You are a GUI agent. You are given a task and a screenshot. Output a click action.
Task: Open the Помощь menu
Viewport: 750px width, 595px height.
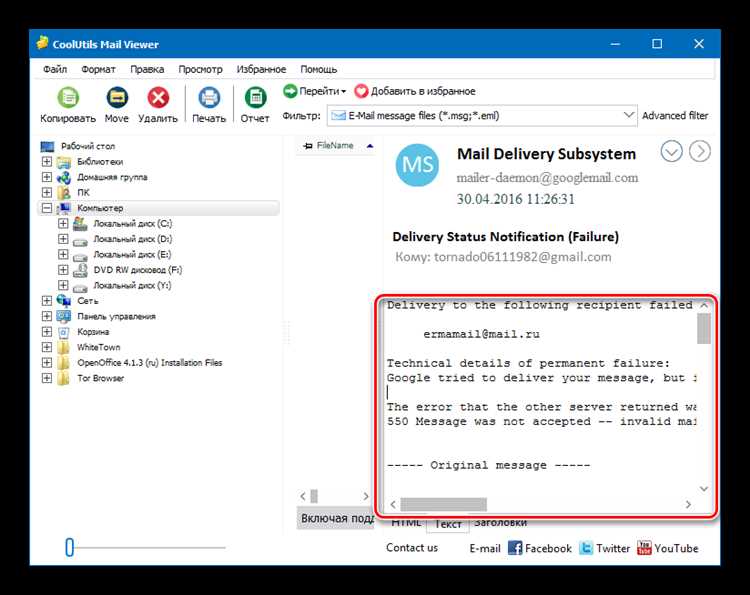[x=319, y=69]
